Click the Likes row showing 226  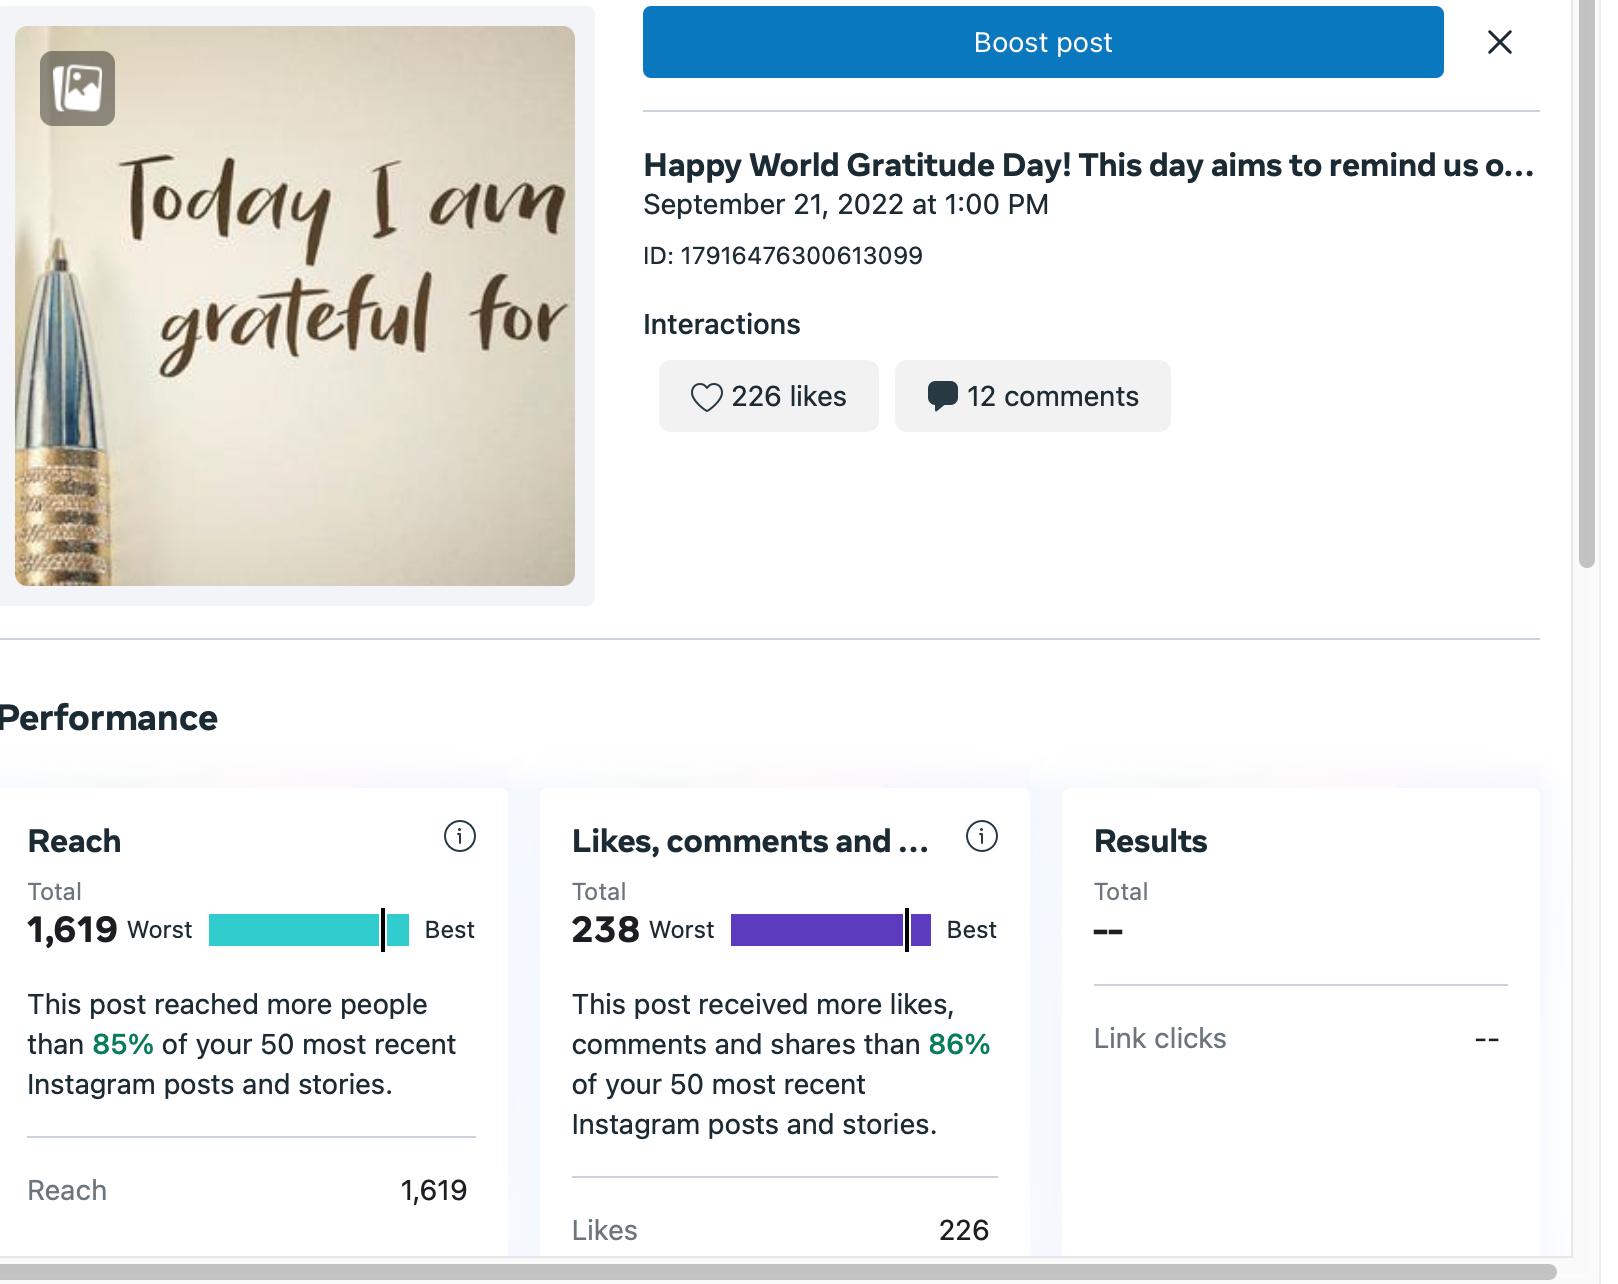point(780,1230)
